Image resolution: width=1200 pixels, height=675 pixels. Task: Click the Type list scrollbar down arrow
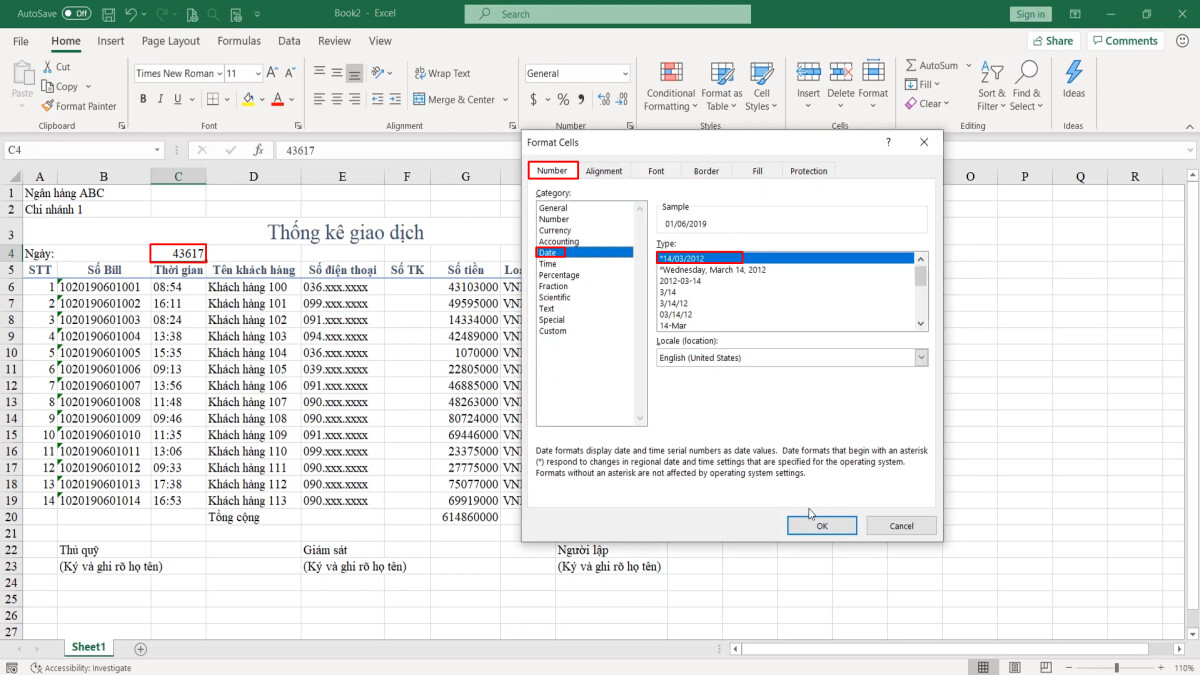pos(922,325)
